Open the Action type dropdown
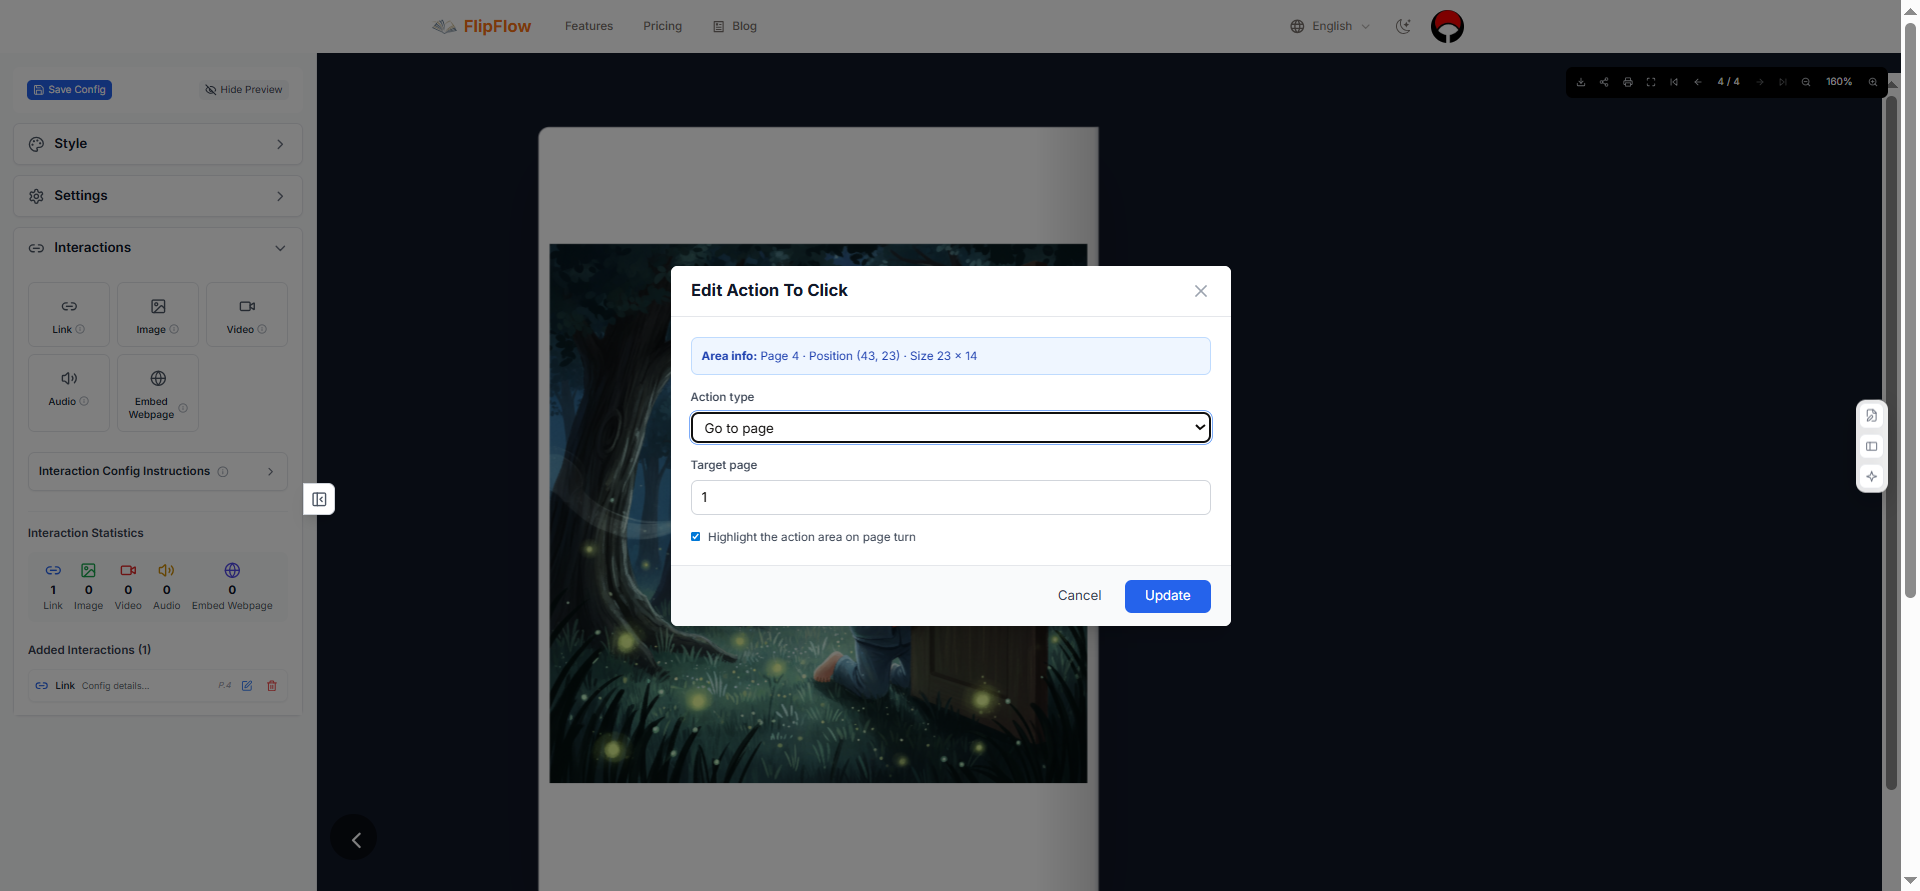Screen dimensions: 1920x891 [951, 428]
